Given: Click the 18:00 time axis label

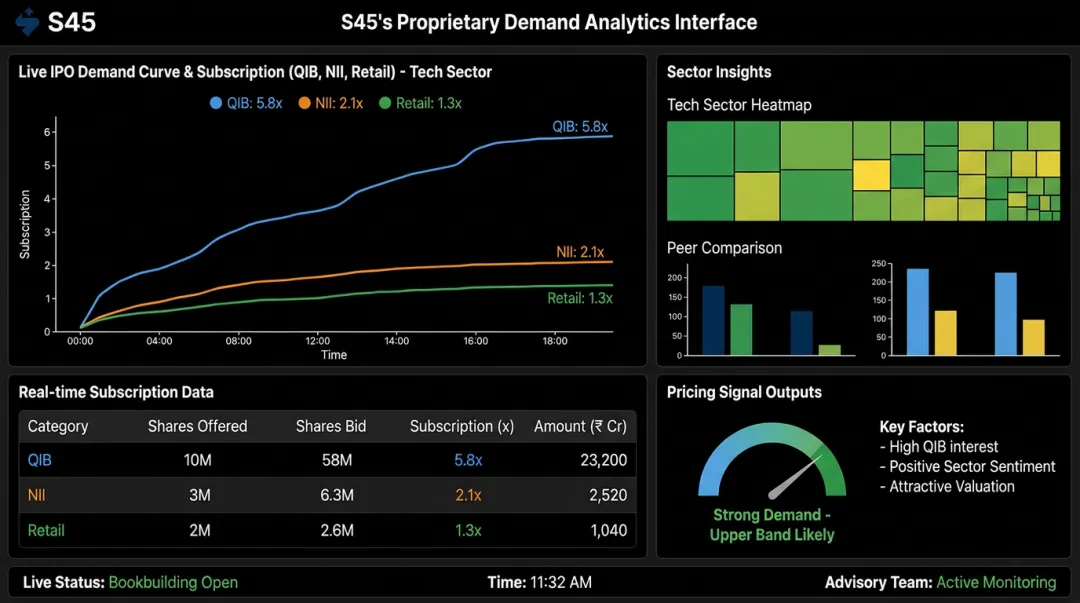Looking at the screenshot, I should tap(554, 341).
